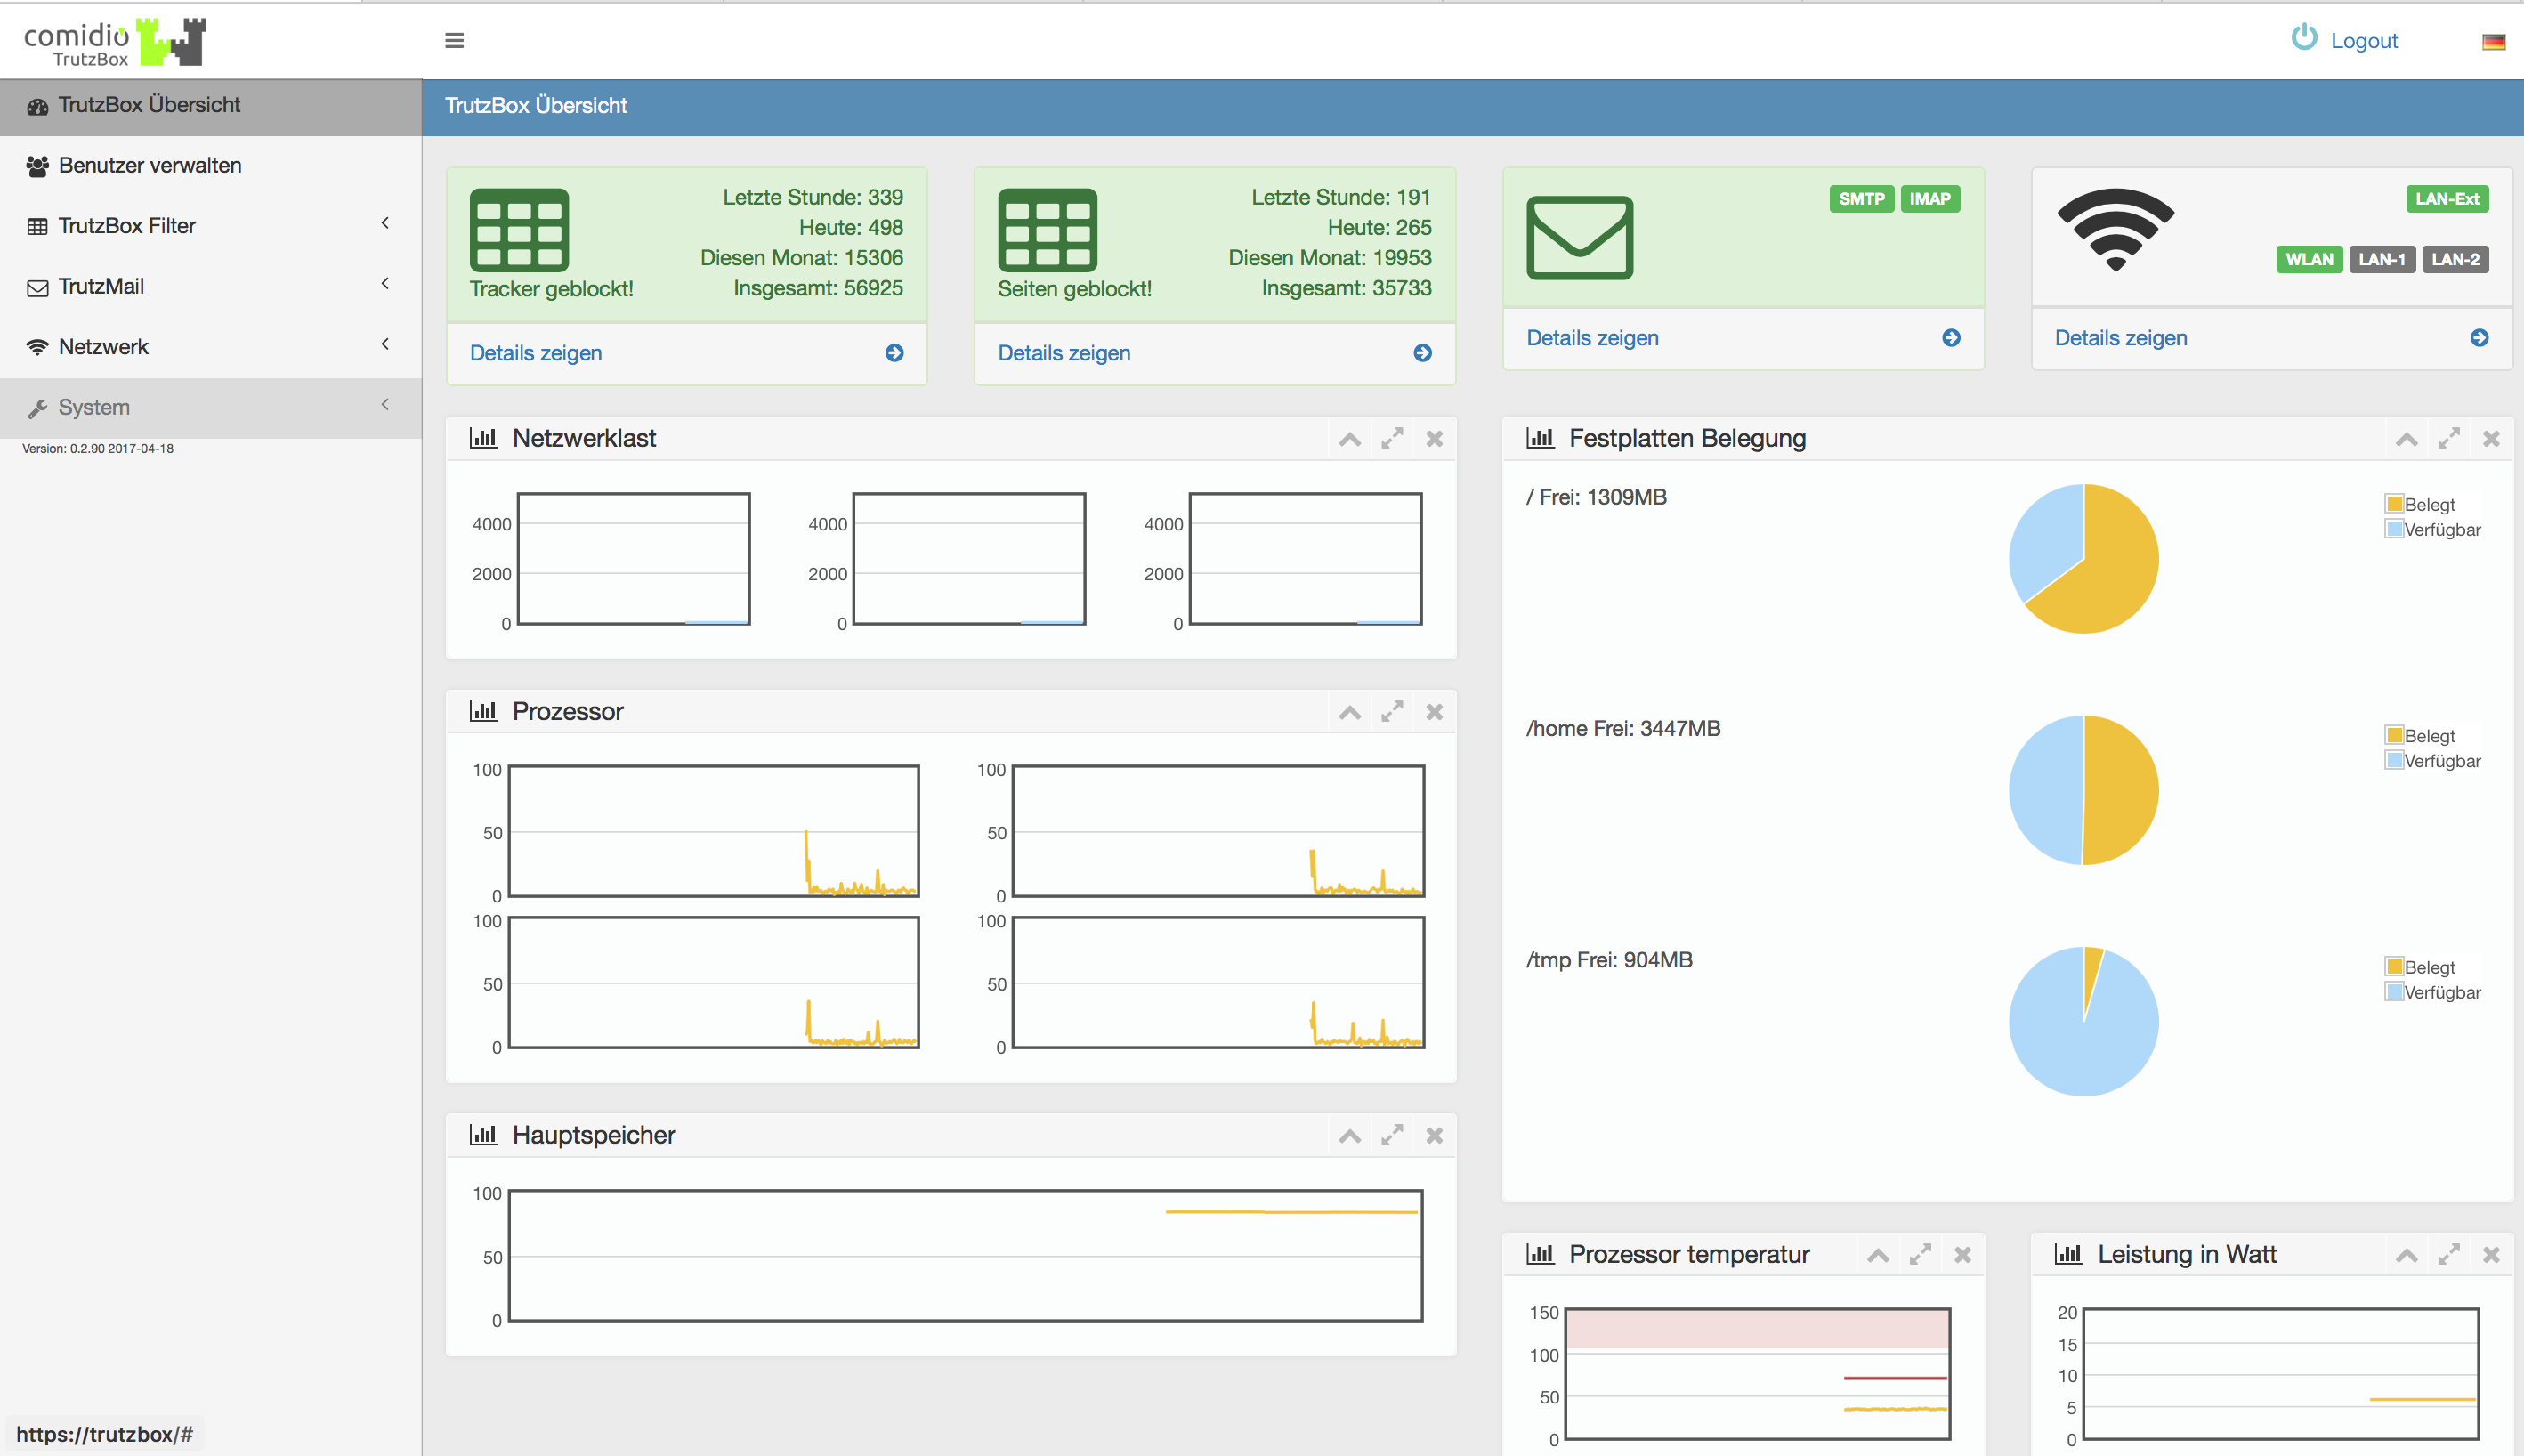Click the SMTP status badge
Image resolution: width=2524 pixels, height=1456 pixels.
[1861, 199]
